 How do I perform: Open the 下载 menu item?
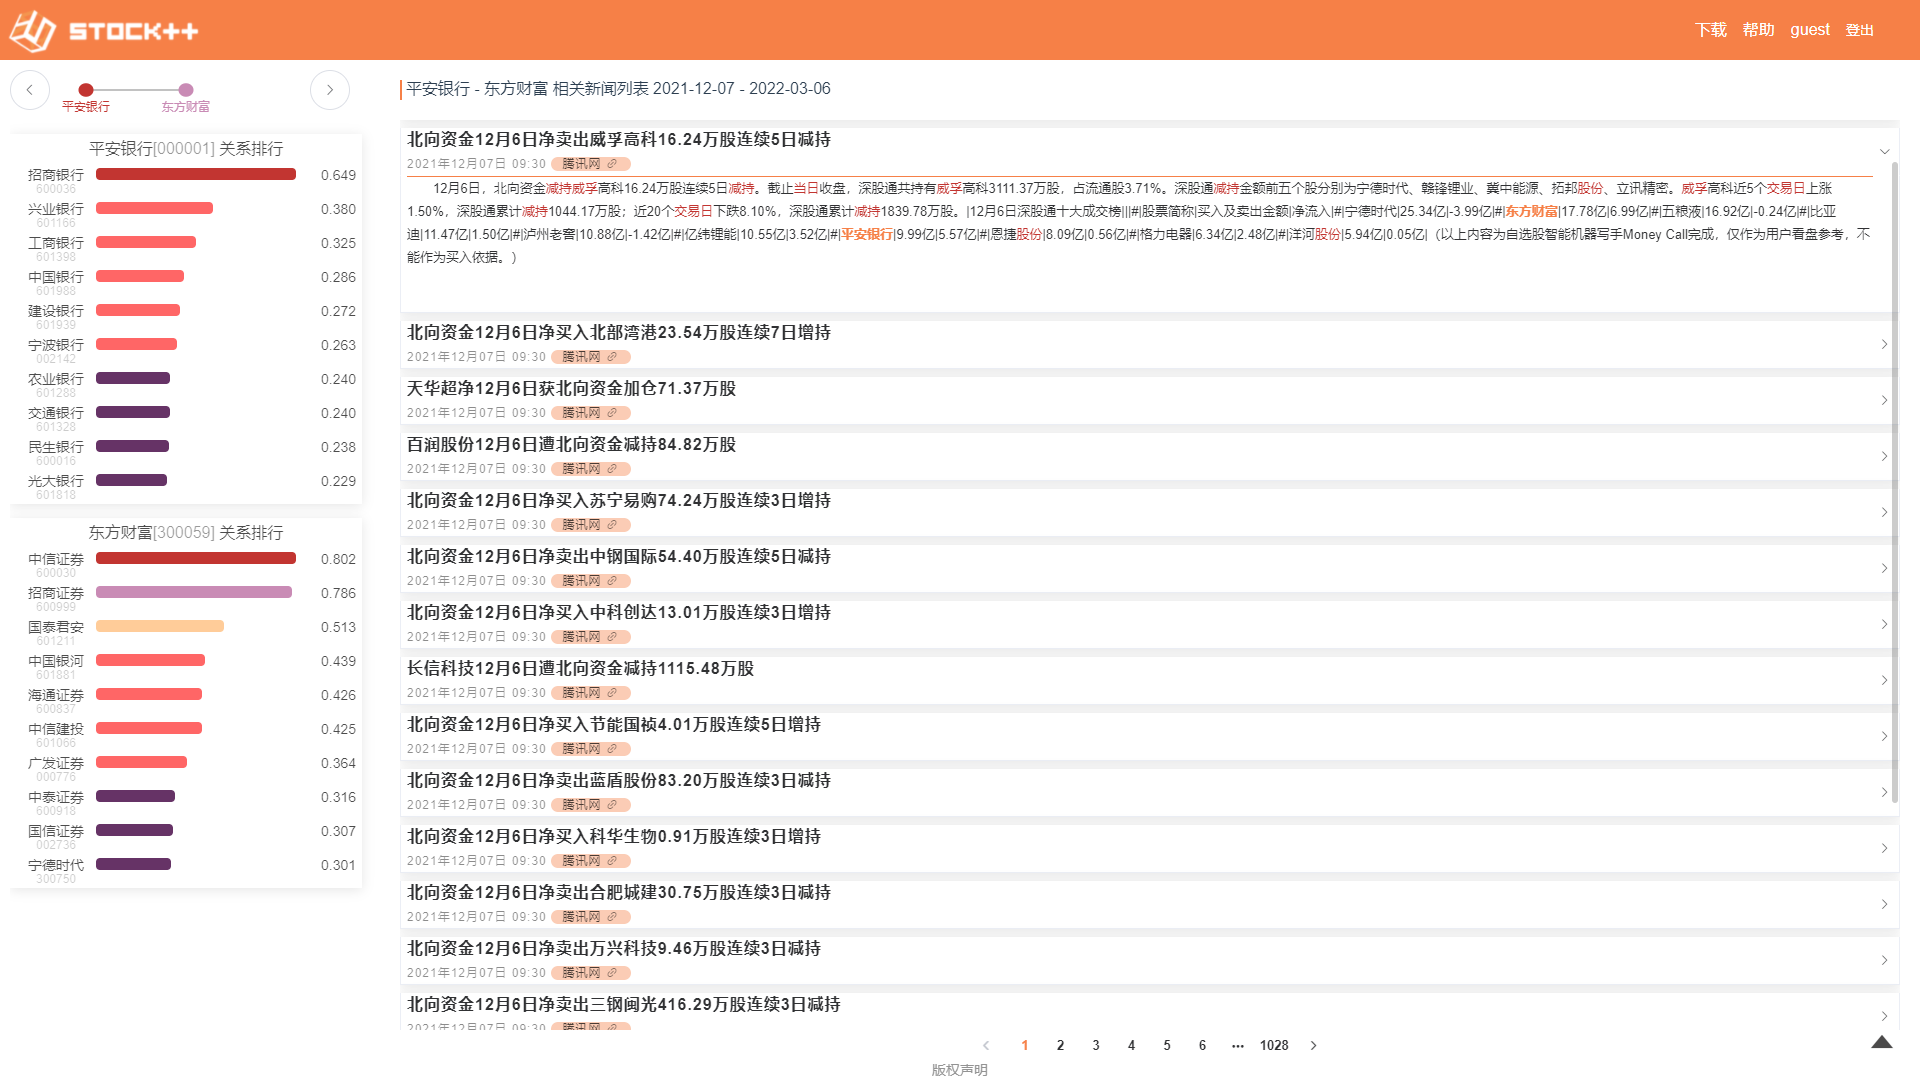(1711, 30)
